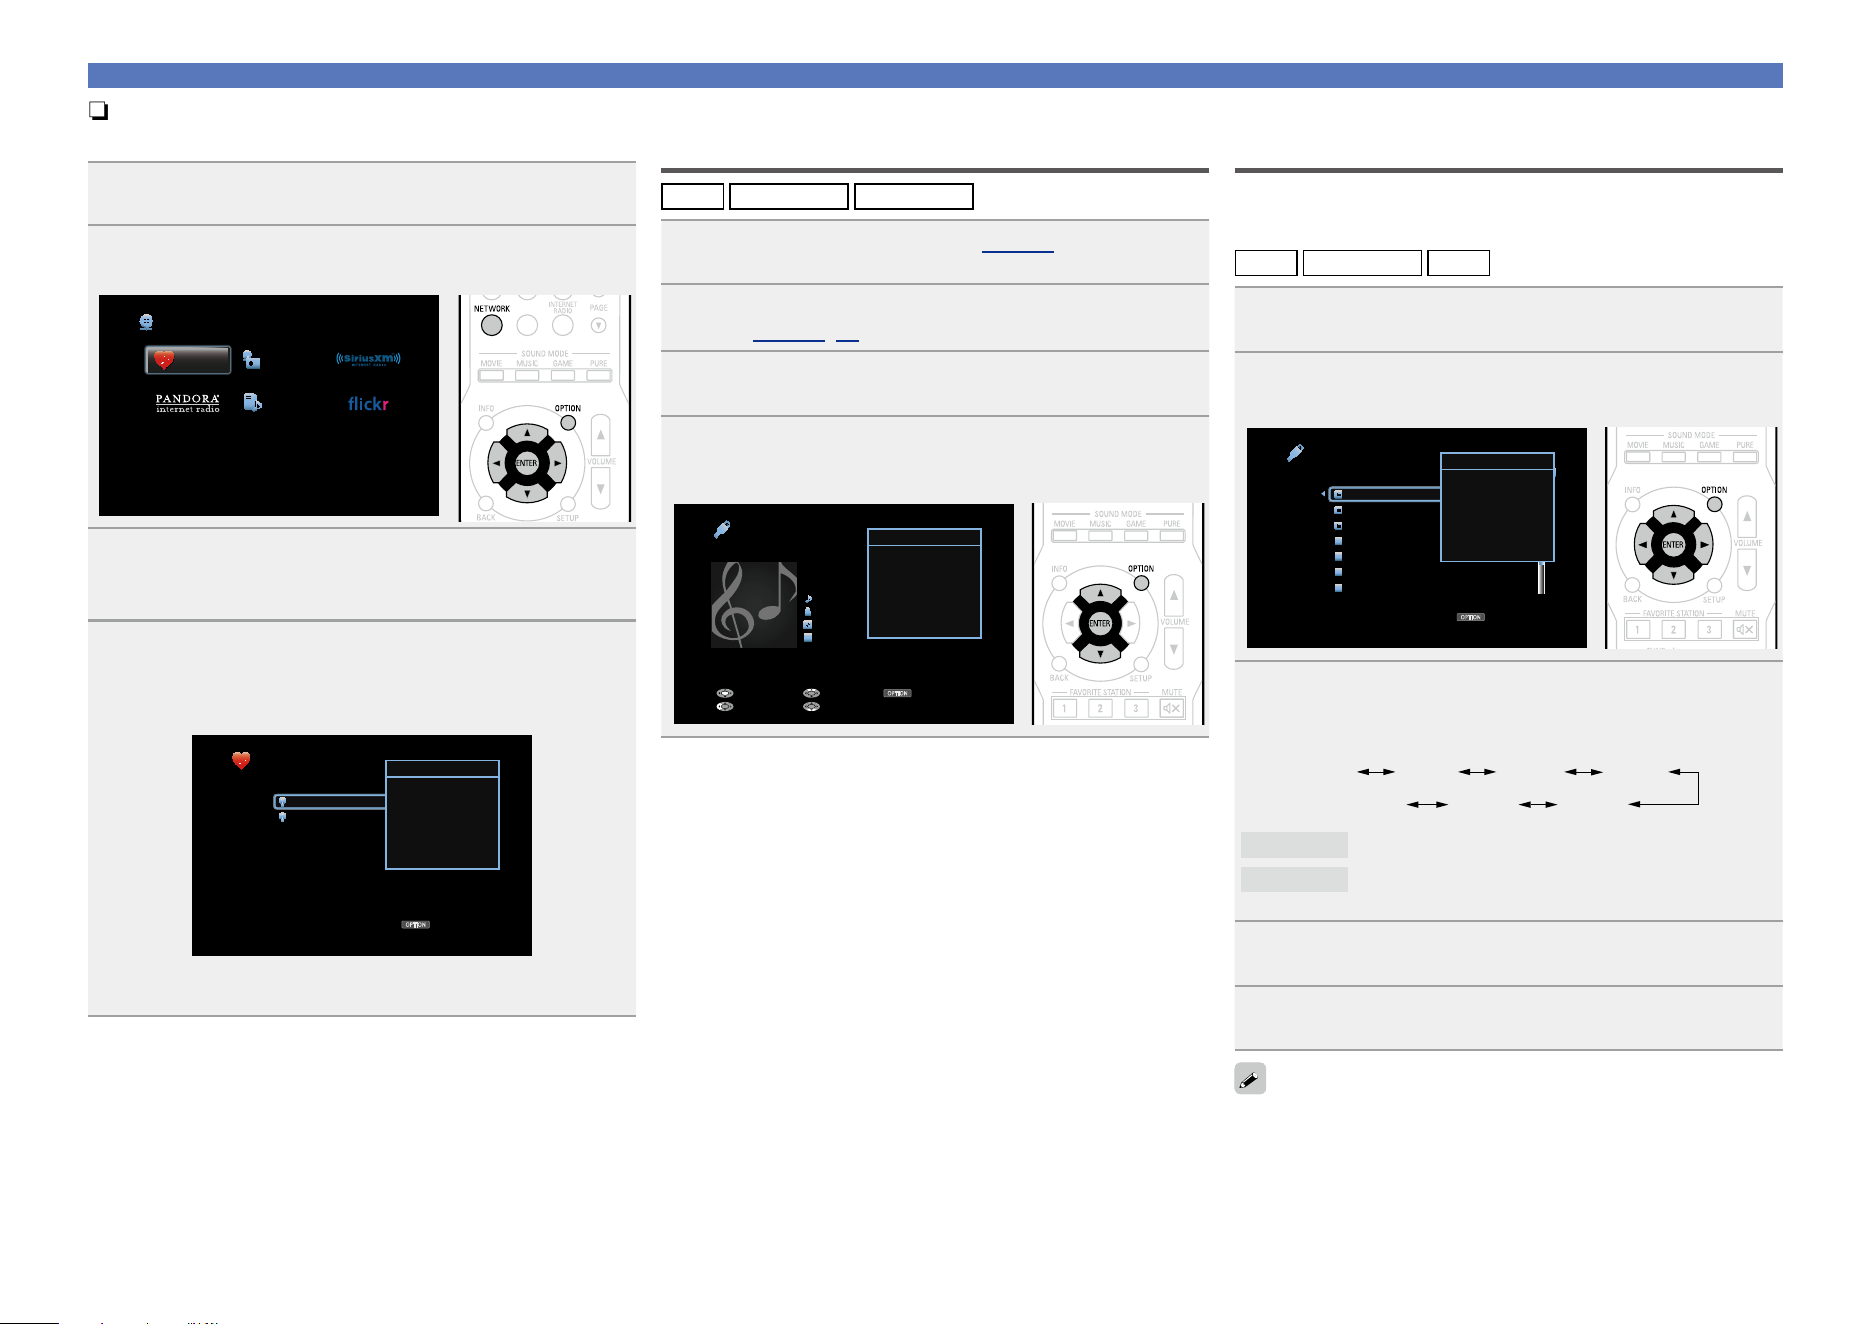Viewport: 1872px width, 1324px height.
Task: Open Pandora internet radio tile
Action: pyautogui.click(x=187, y=403)
